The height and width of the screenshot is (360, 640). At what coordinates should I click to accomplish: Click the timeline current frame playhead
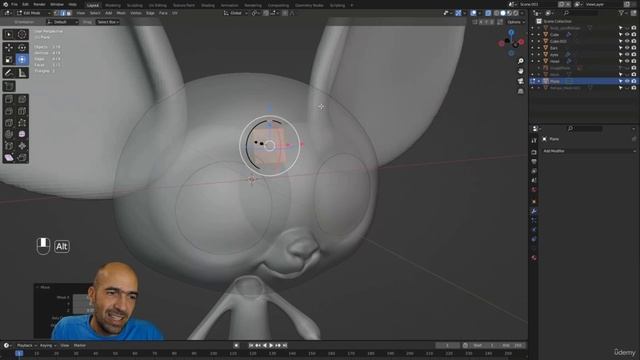pyautogui.click(x=19, y=353)
